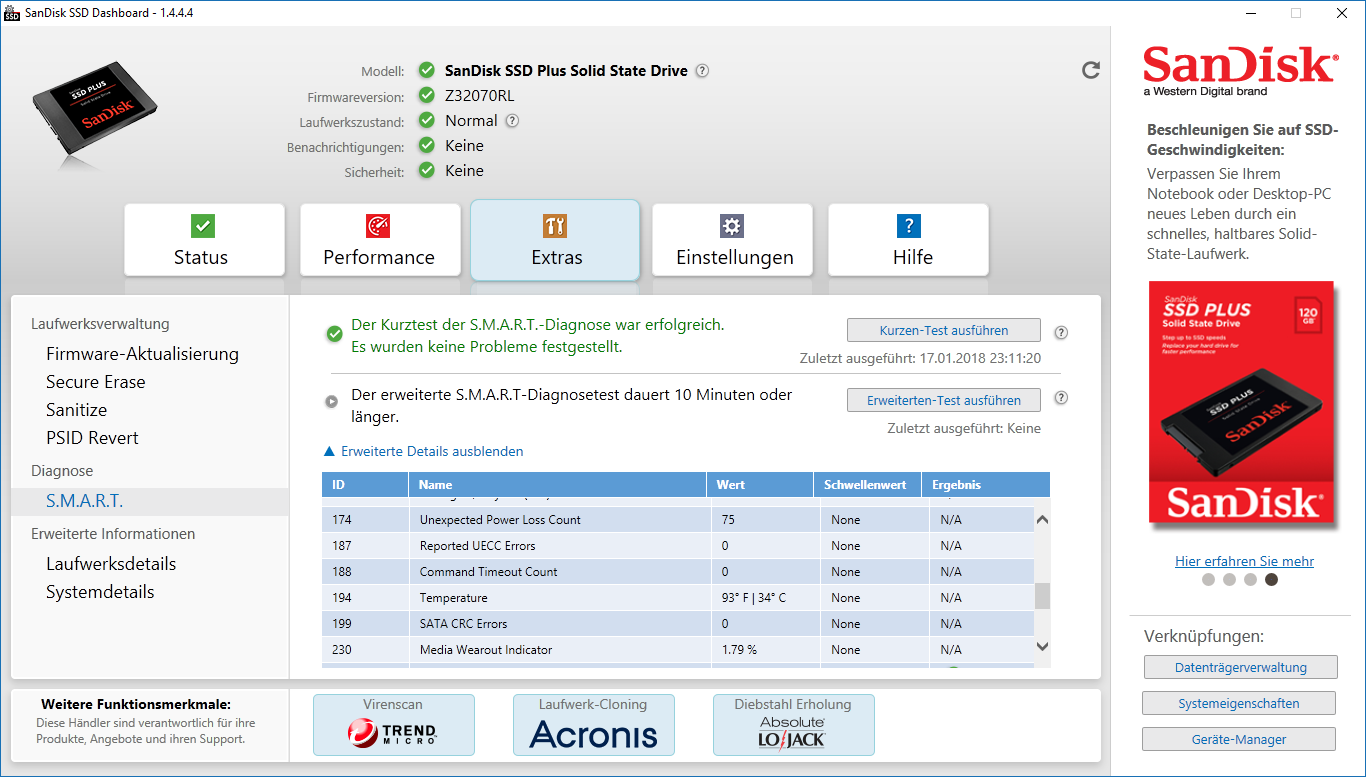
Task: Click Temperature value 93° F | 34° C
Action: pos(754,598)
